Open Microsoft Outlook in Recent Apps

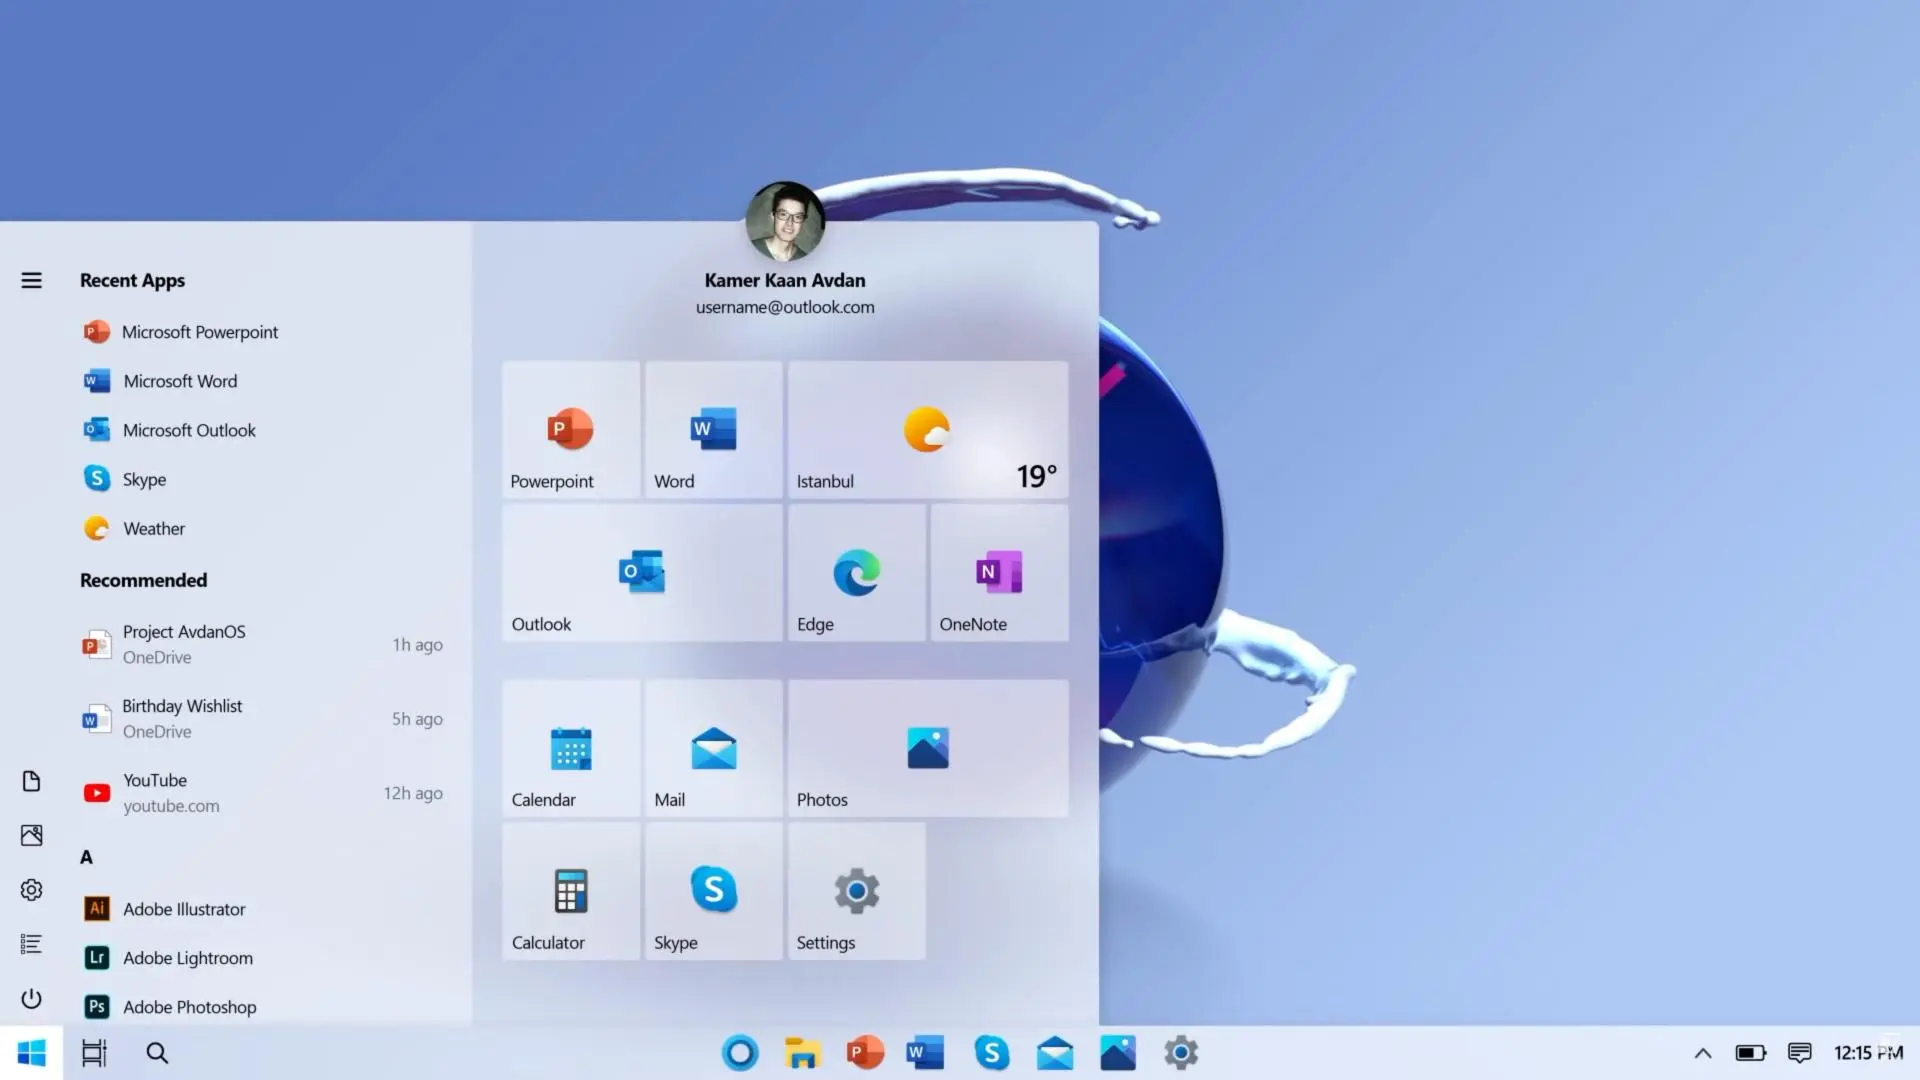(170, 430)
